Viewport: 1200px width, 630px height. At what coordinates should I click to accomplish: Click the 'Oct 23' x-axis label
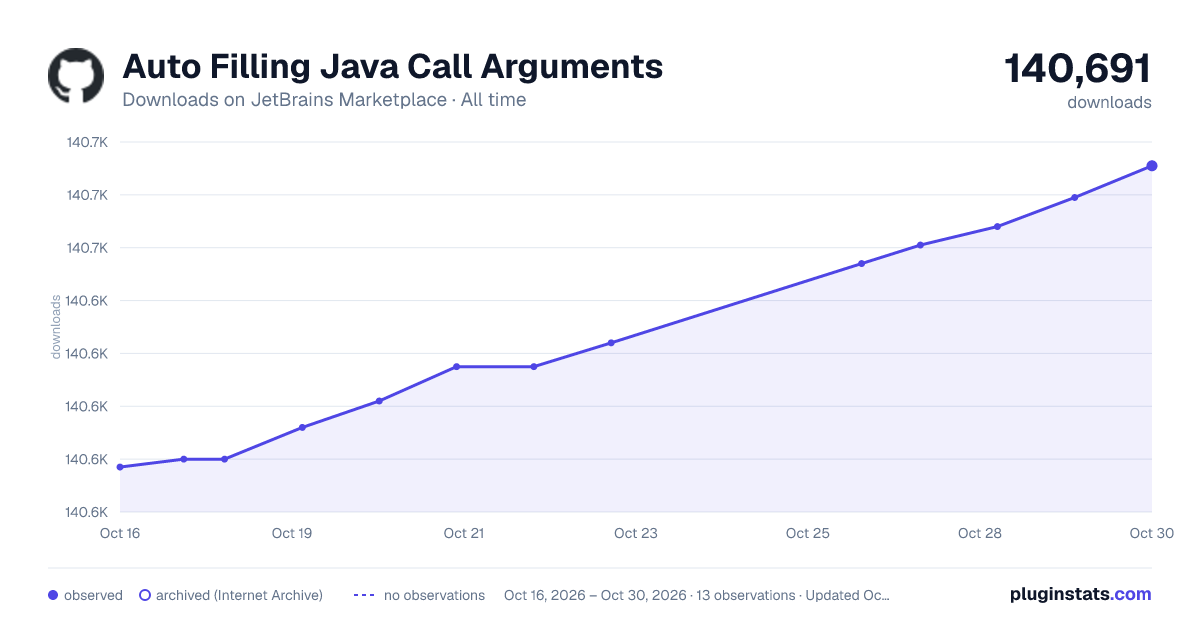pyautogui.click(x=636, y=533)
